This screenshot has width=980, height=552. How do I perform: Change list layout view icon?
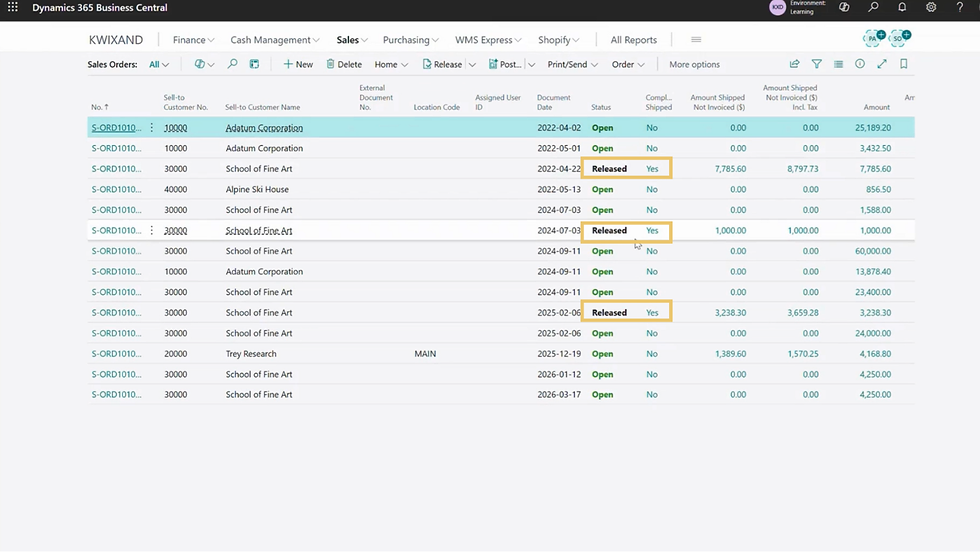coord(838,64)
